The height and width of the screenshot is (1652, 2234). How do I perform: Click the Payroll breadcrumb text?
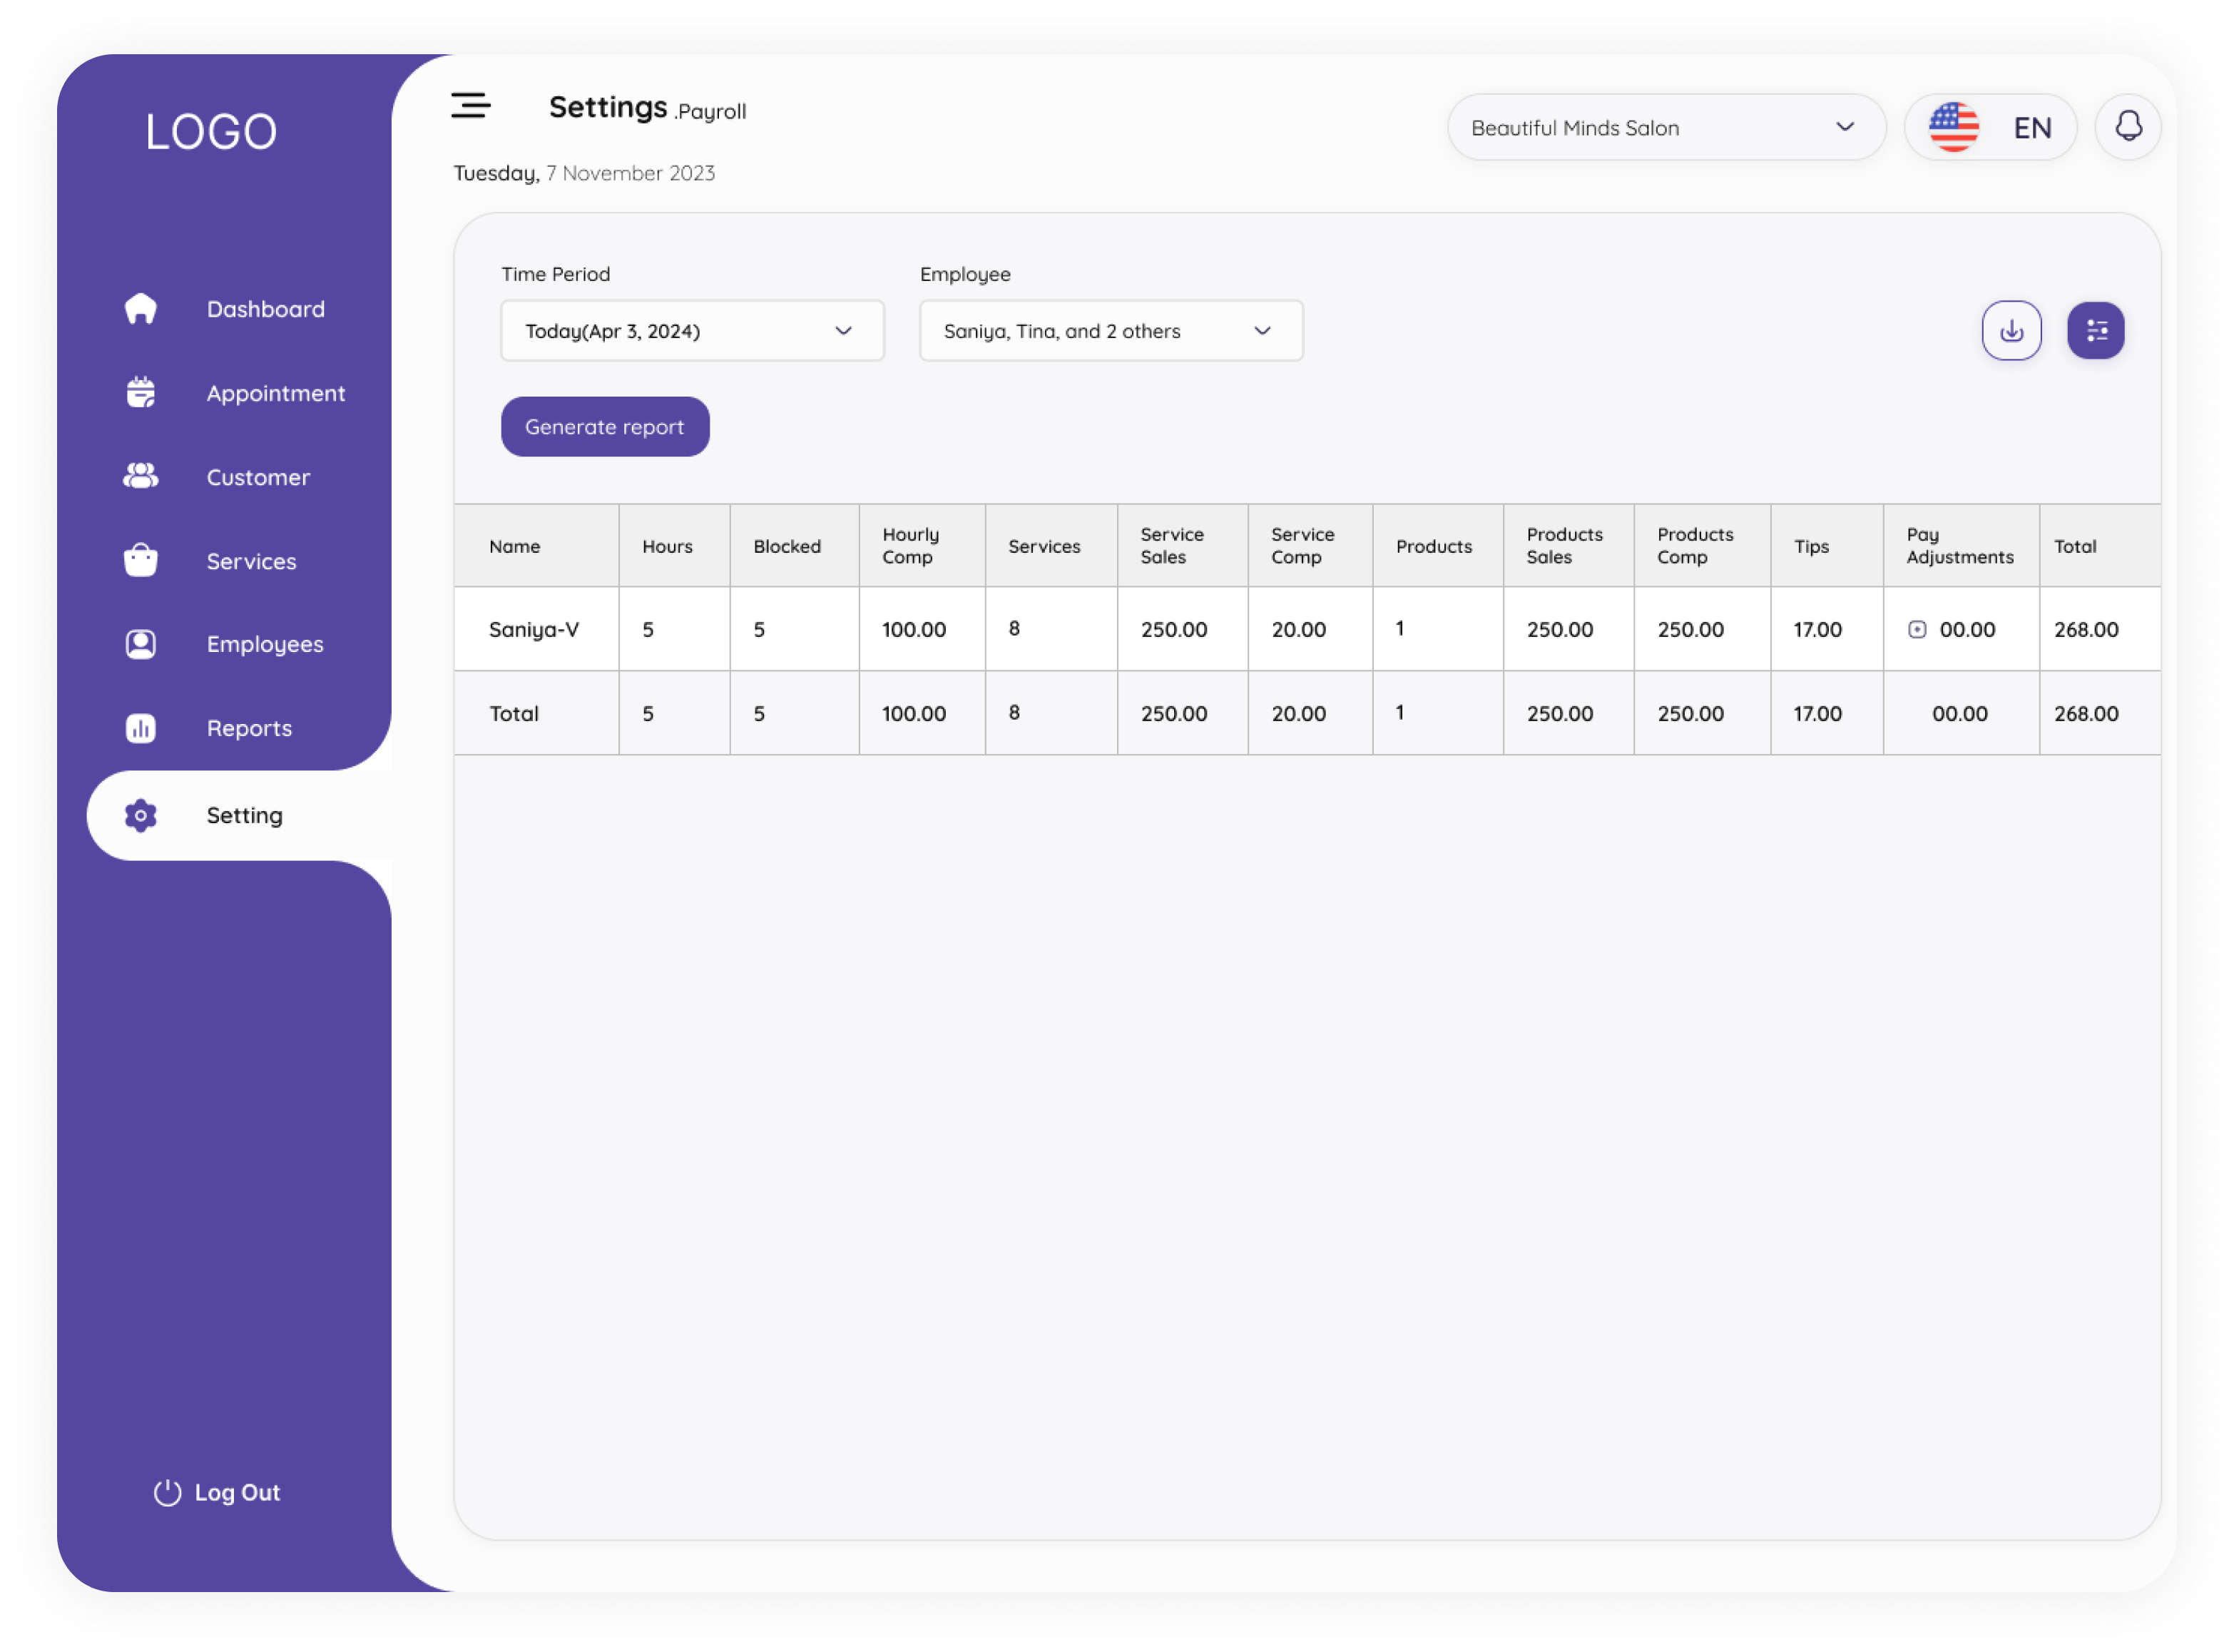711,111
